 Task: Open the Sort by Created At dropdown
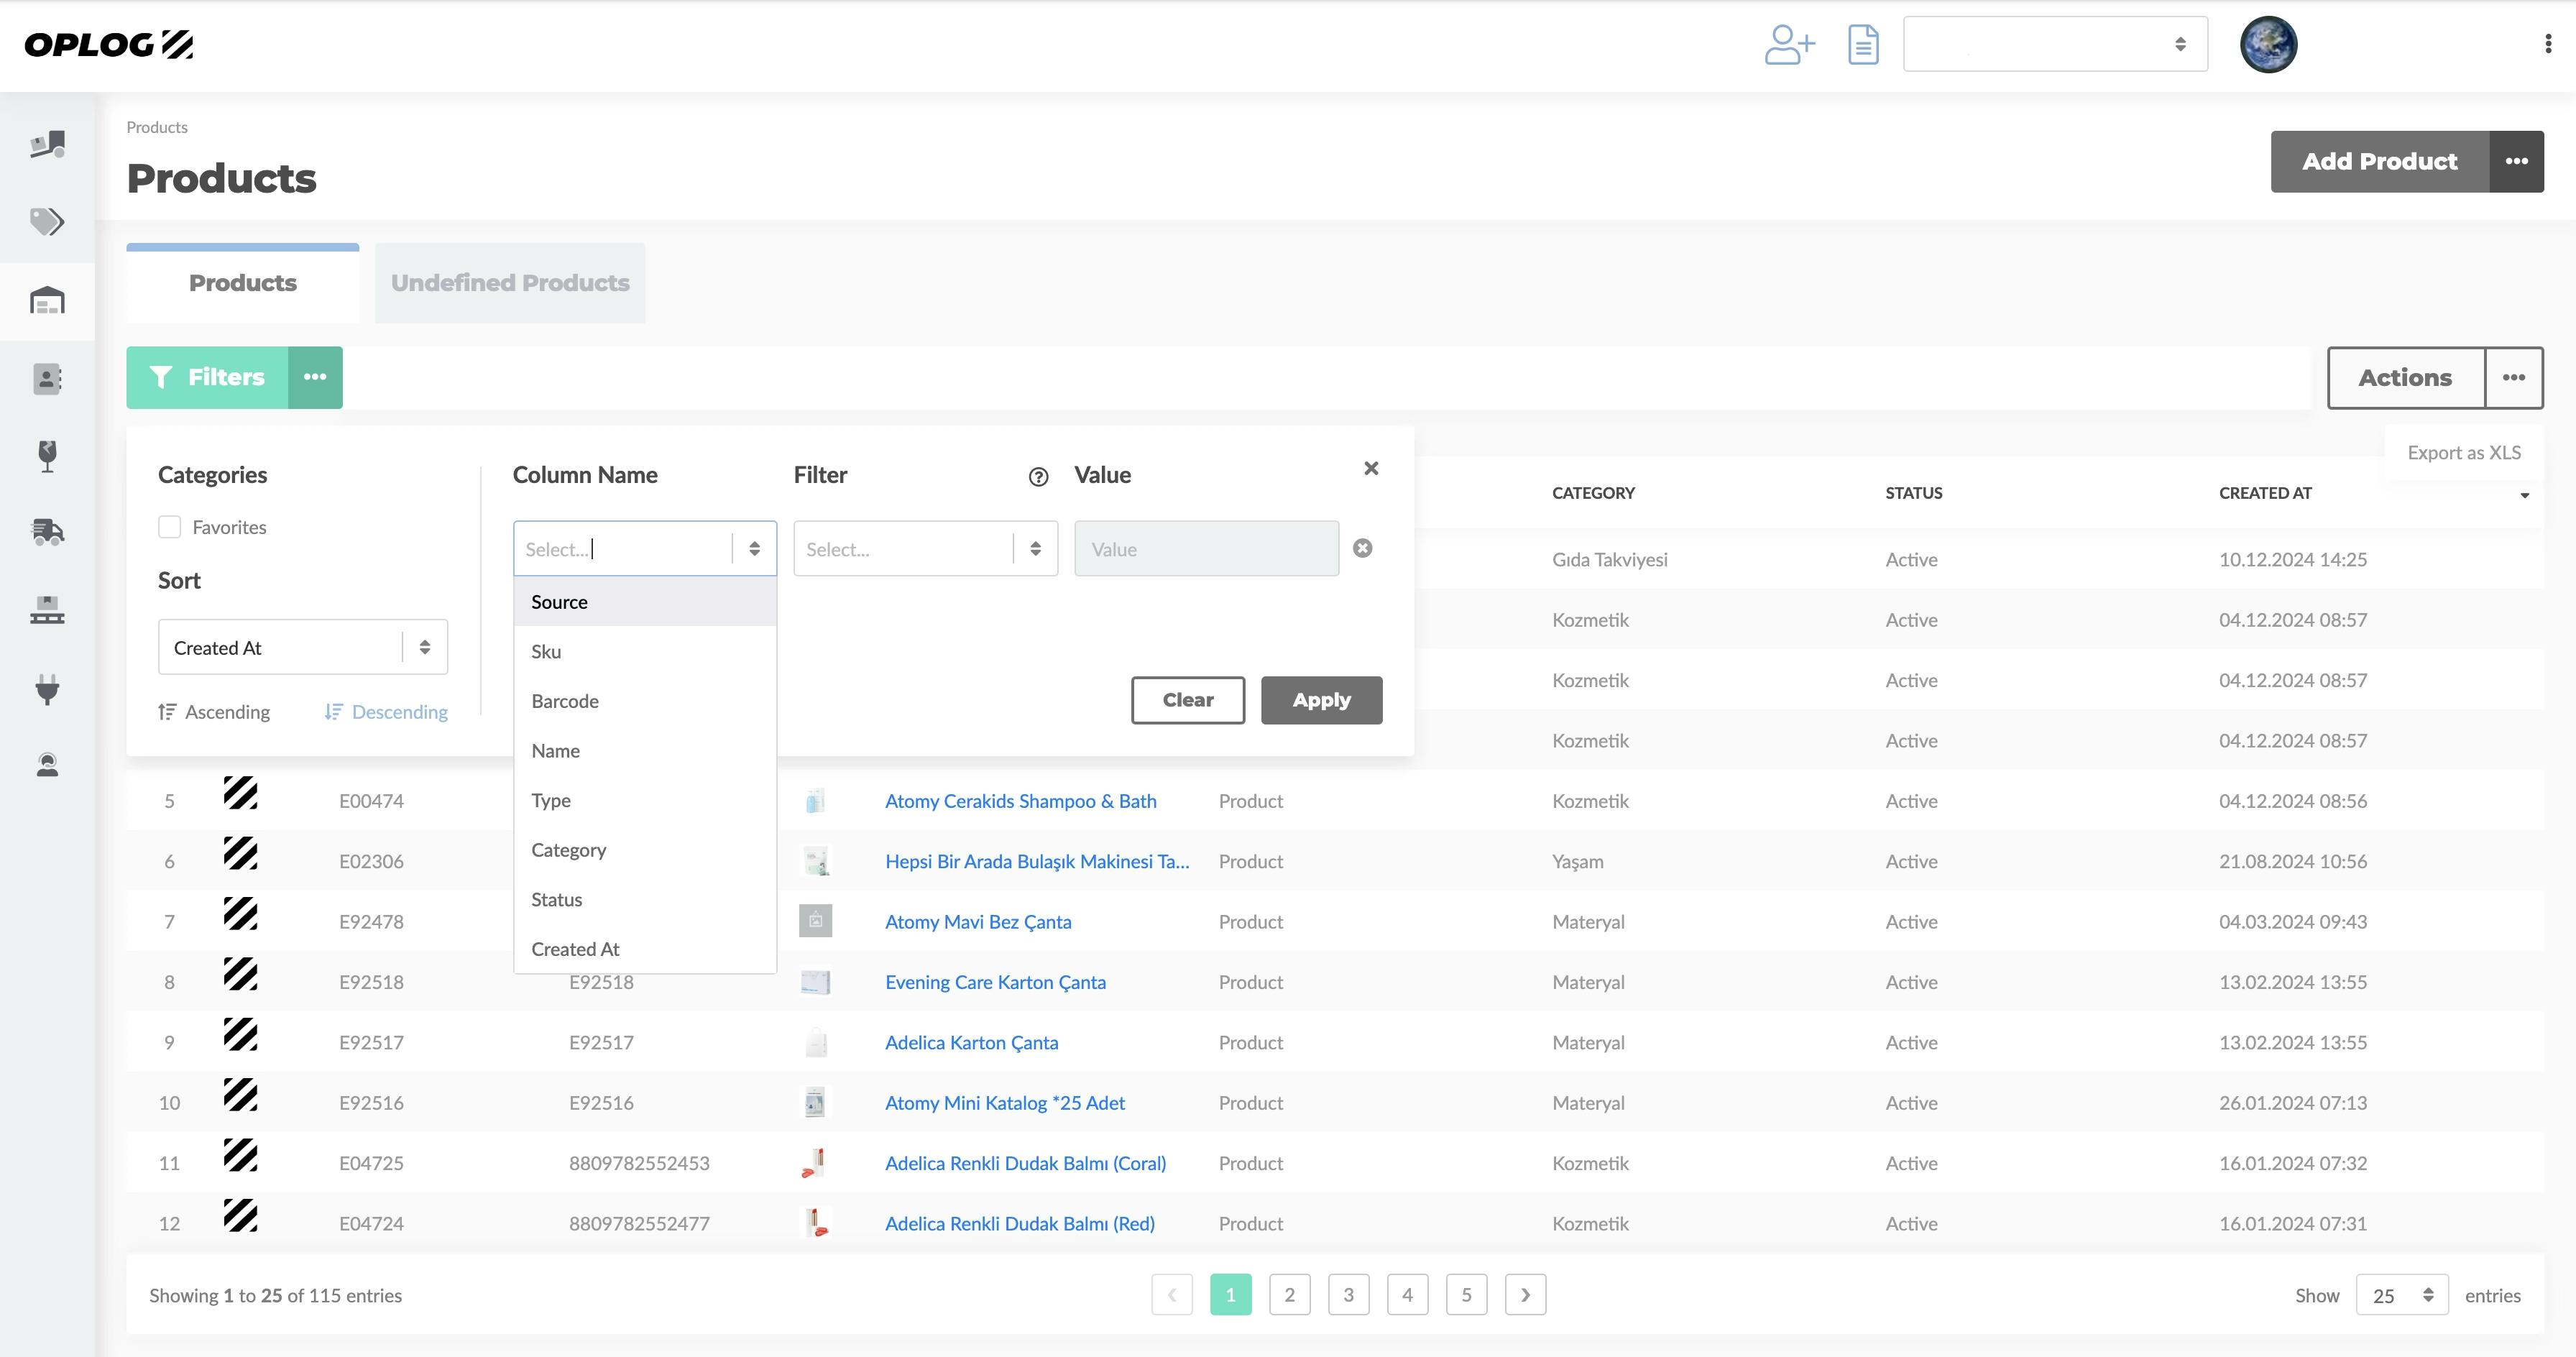tap(302, 647)
